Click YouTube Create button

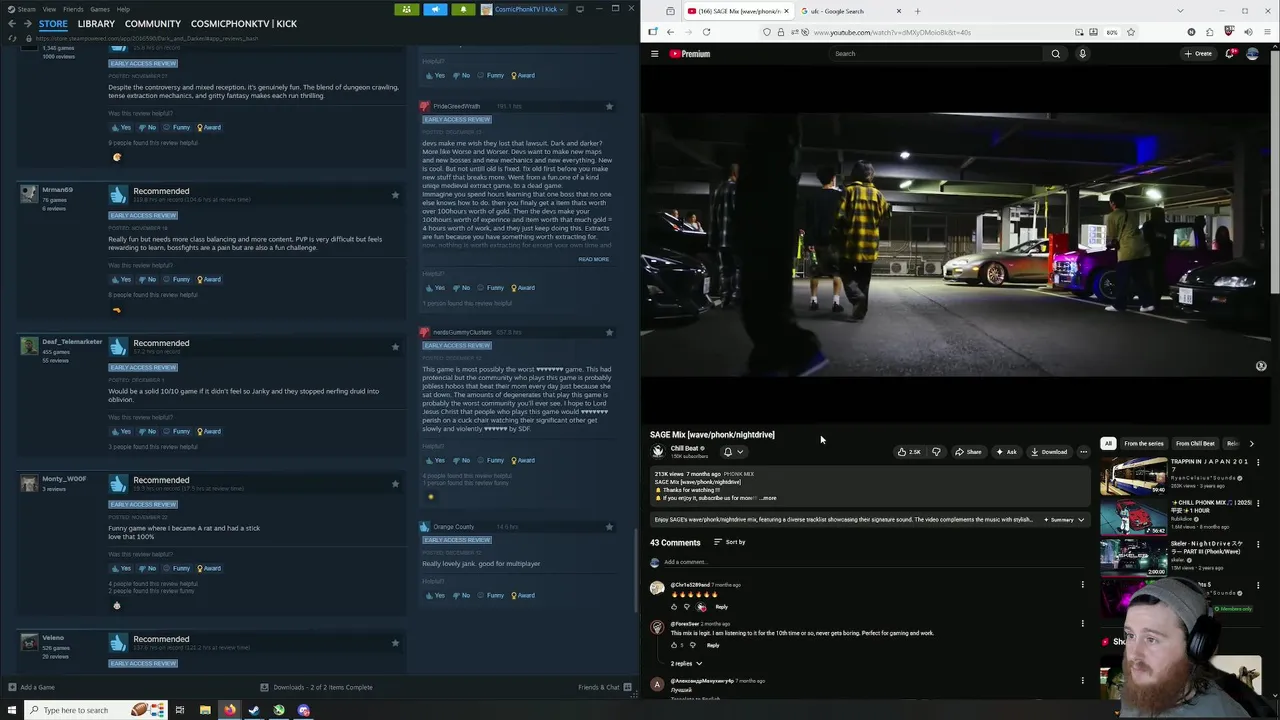(1198, 54)
